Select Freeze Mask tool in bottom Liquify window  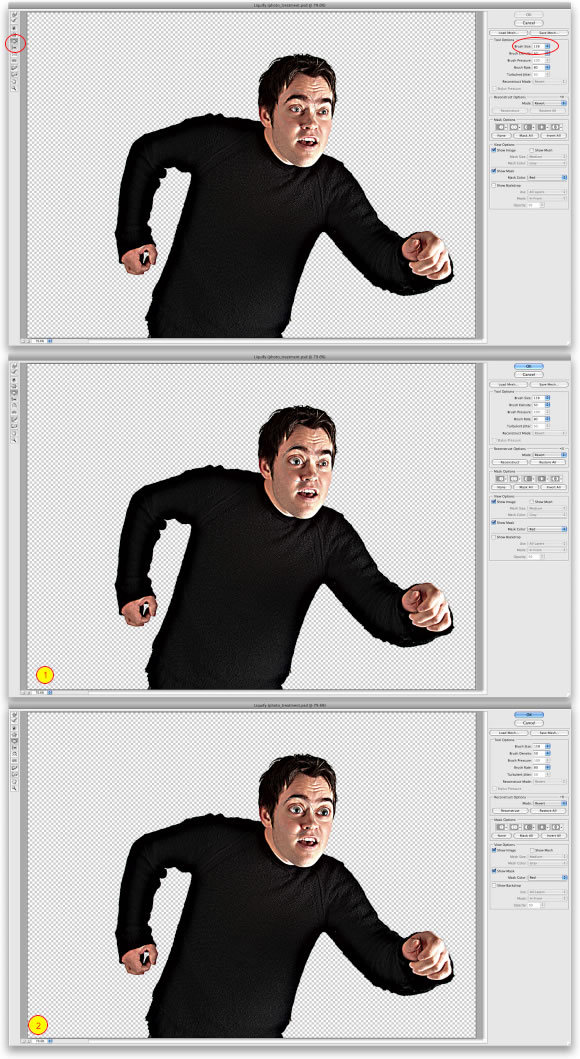14,767
